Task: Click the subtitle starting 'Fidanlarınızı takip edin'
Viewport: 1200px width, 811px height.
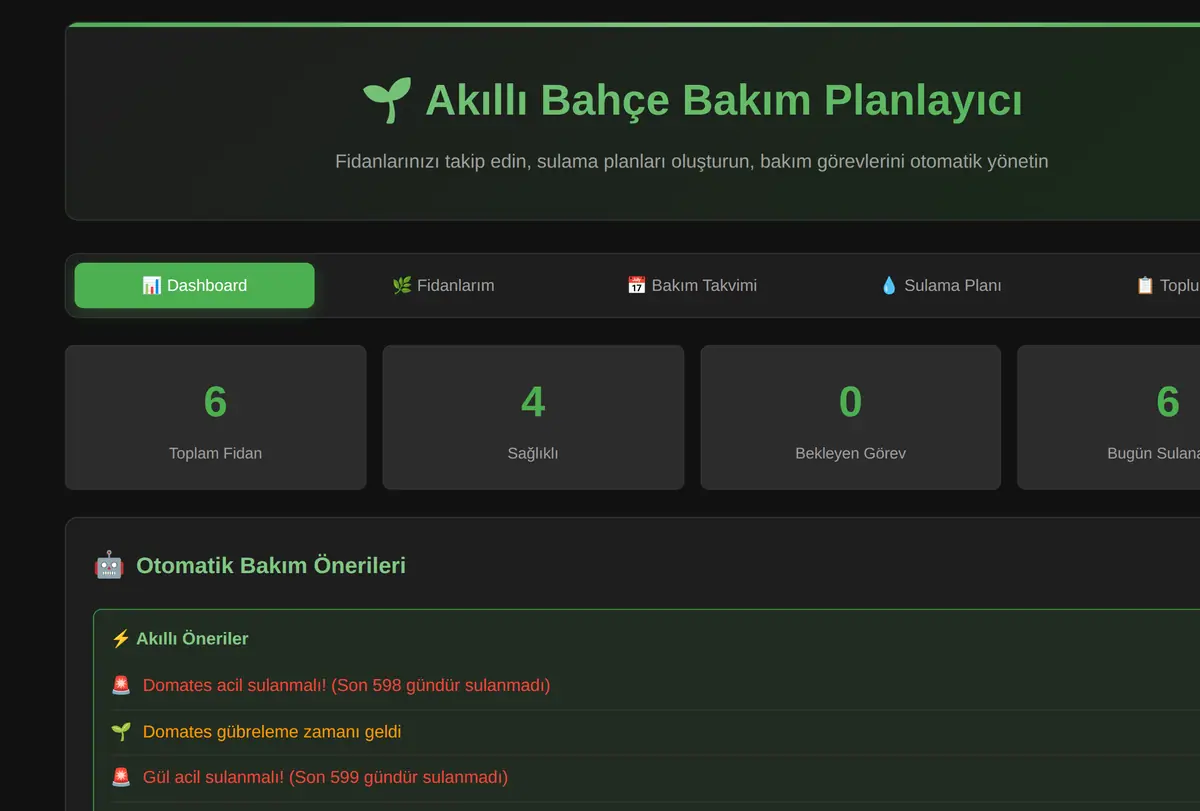Action: tap(692, 161)
